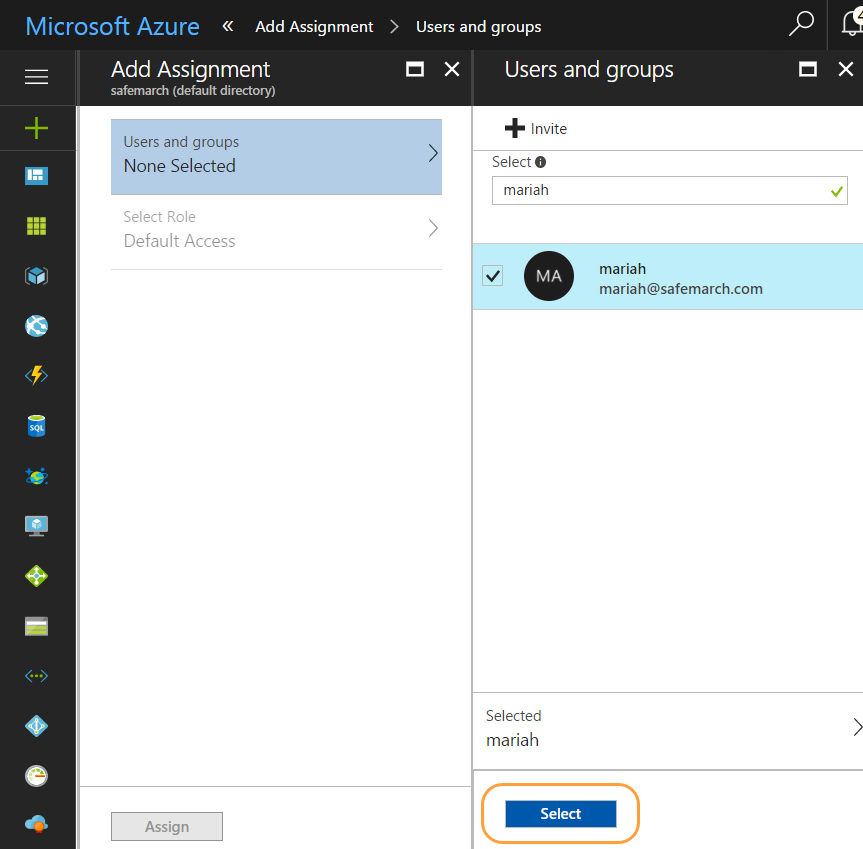Click the SQL databases icon
Image resolution: width=863 pixels, height=849 pixels.
(x=36, y=426)
